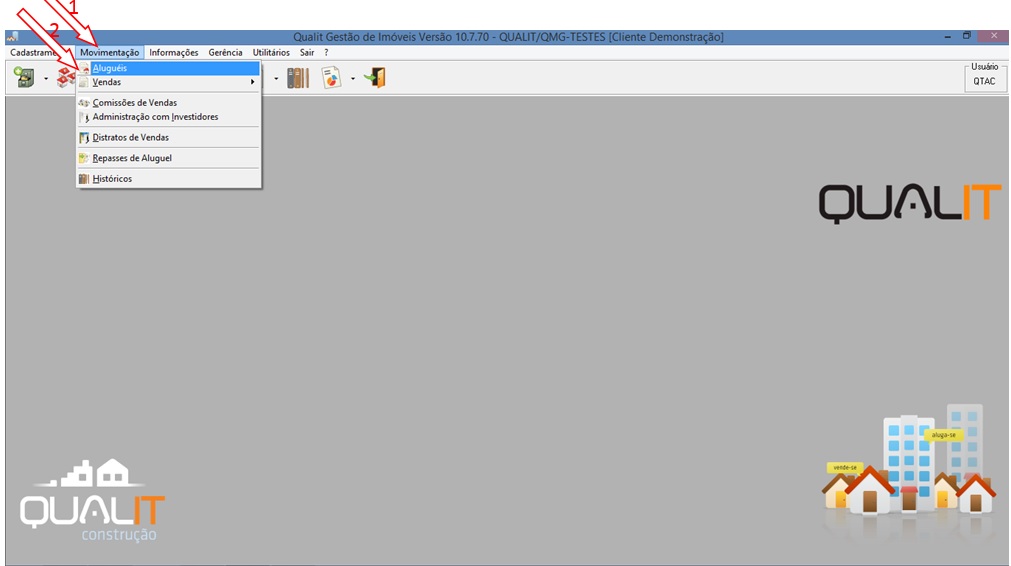Select Administração com Investidores
This screenshot has width=1011, height=566.
click(168, 117)
